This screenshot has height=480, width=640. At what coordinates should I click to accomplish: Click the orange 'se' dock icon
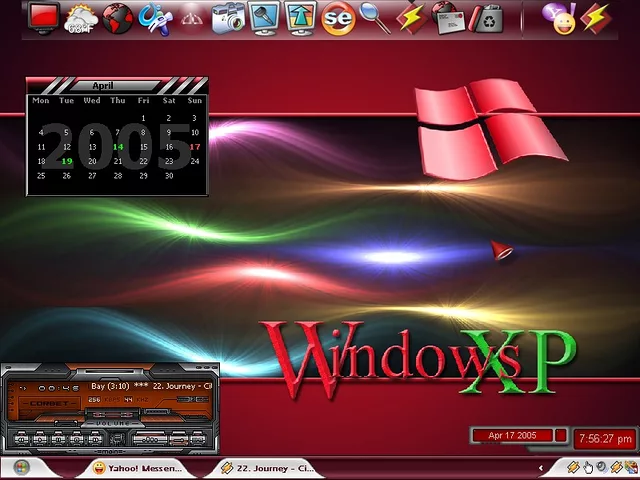pyautogui.click(x=339, y=17)
